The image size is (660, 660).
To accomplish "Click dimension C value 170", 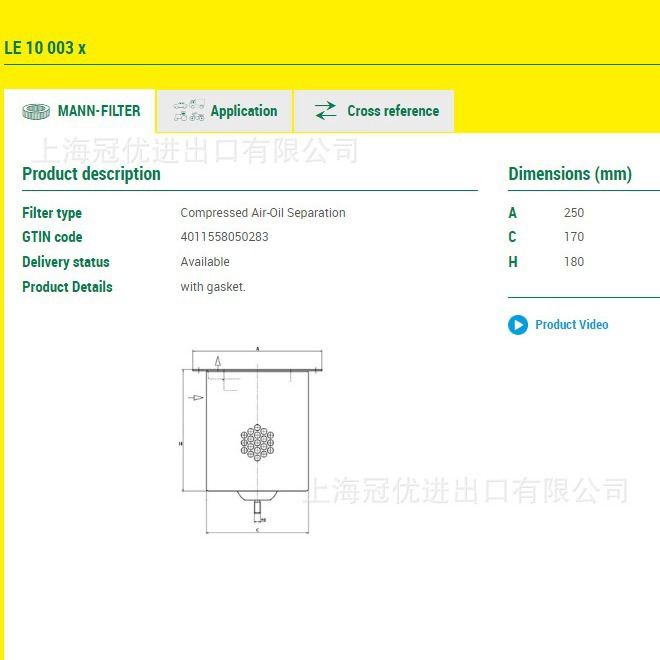I will (574, 237).
